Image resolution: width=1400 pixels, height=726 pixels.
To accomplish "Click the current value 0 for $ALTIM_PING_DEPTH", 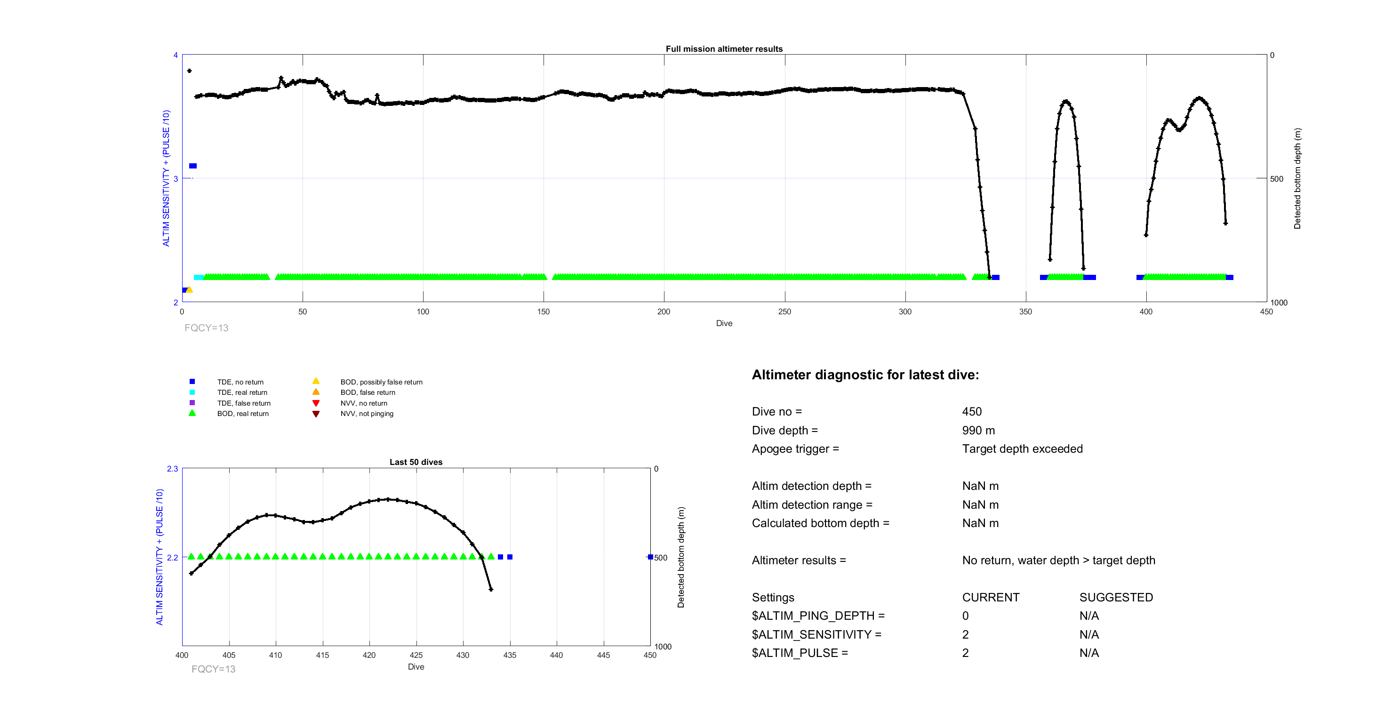I will point(966,616).
